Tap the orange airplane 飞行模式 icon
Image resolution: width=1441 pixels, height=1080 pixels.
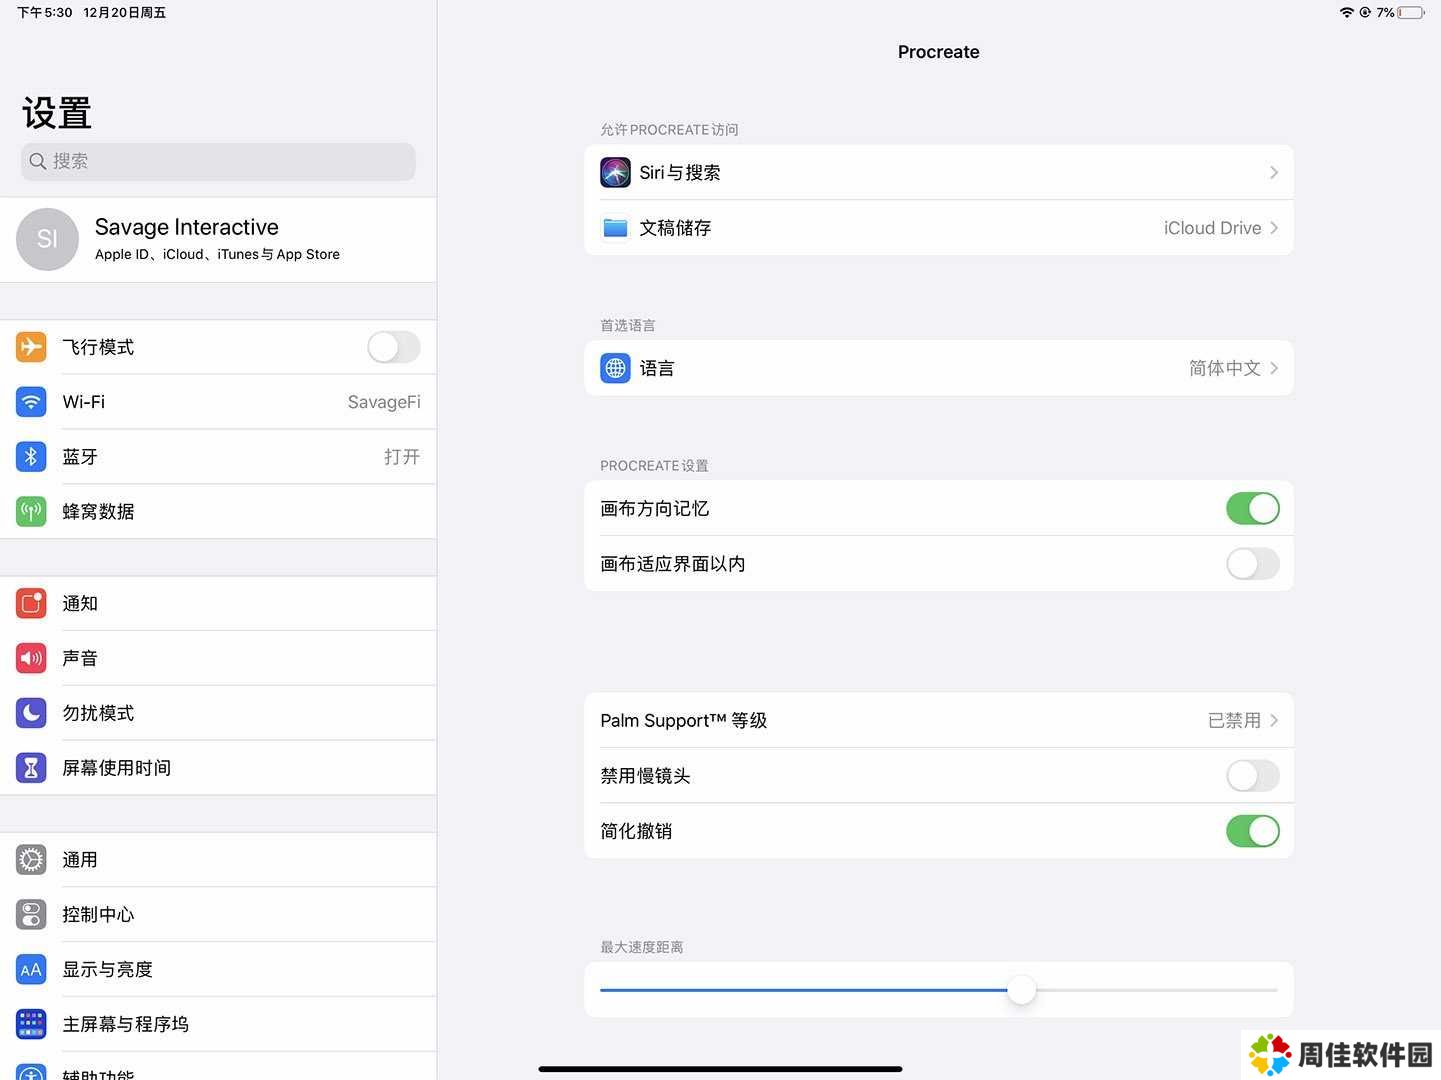tap(31, 347)
